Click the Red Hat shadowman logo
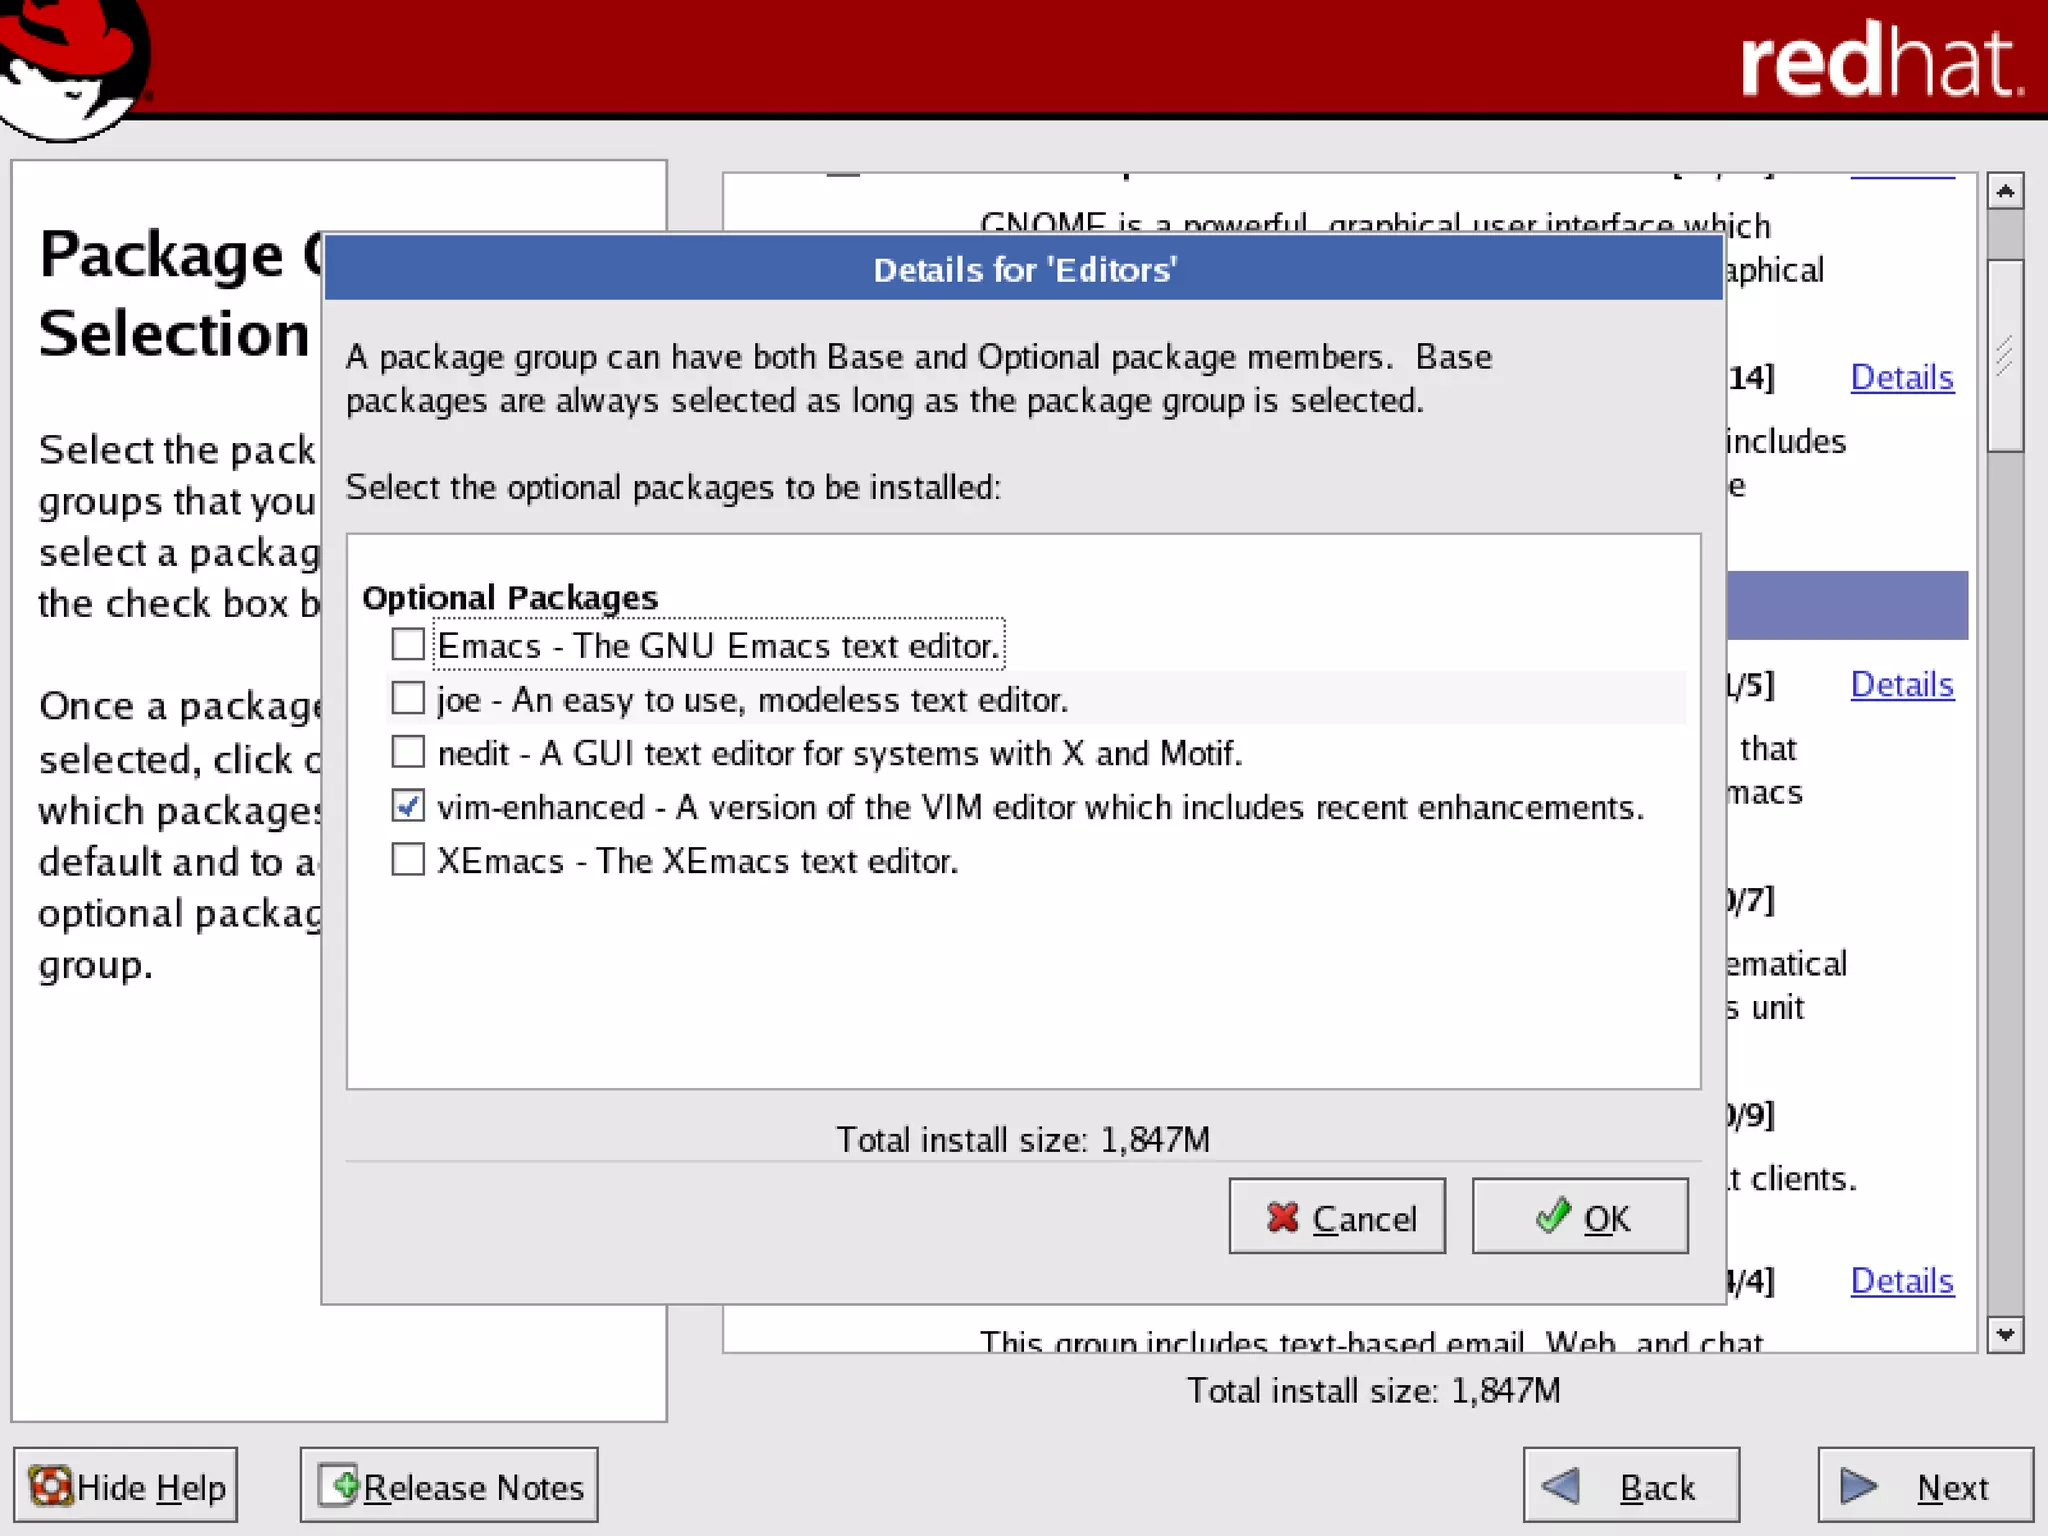 pyautogui.click(x=70, y=66)
